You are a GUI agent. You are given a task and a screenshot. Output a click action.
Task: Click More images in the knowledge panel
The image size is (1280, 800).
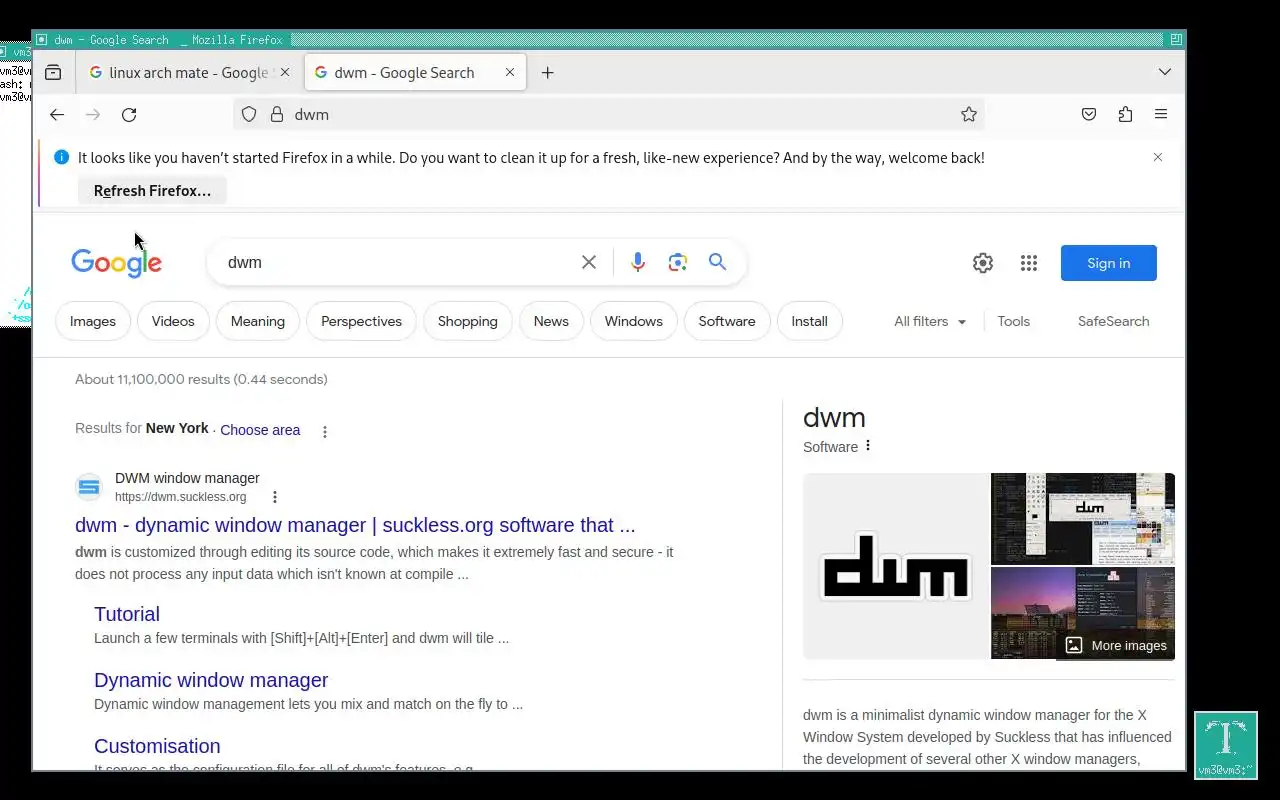(1116, 645)
